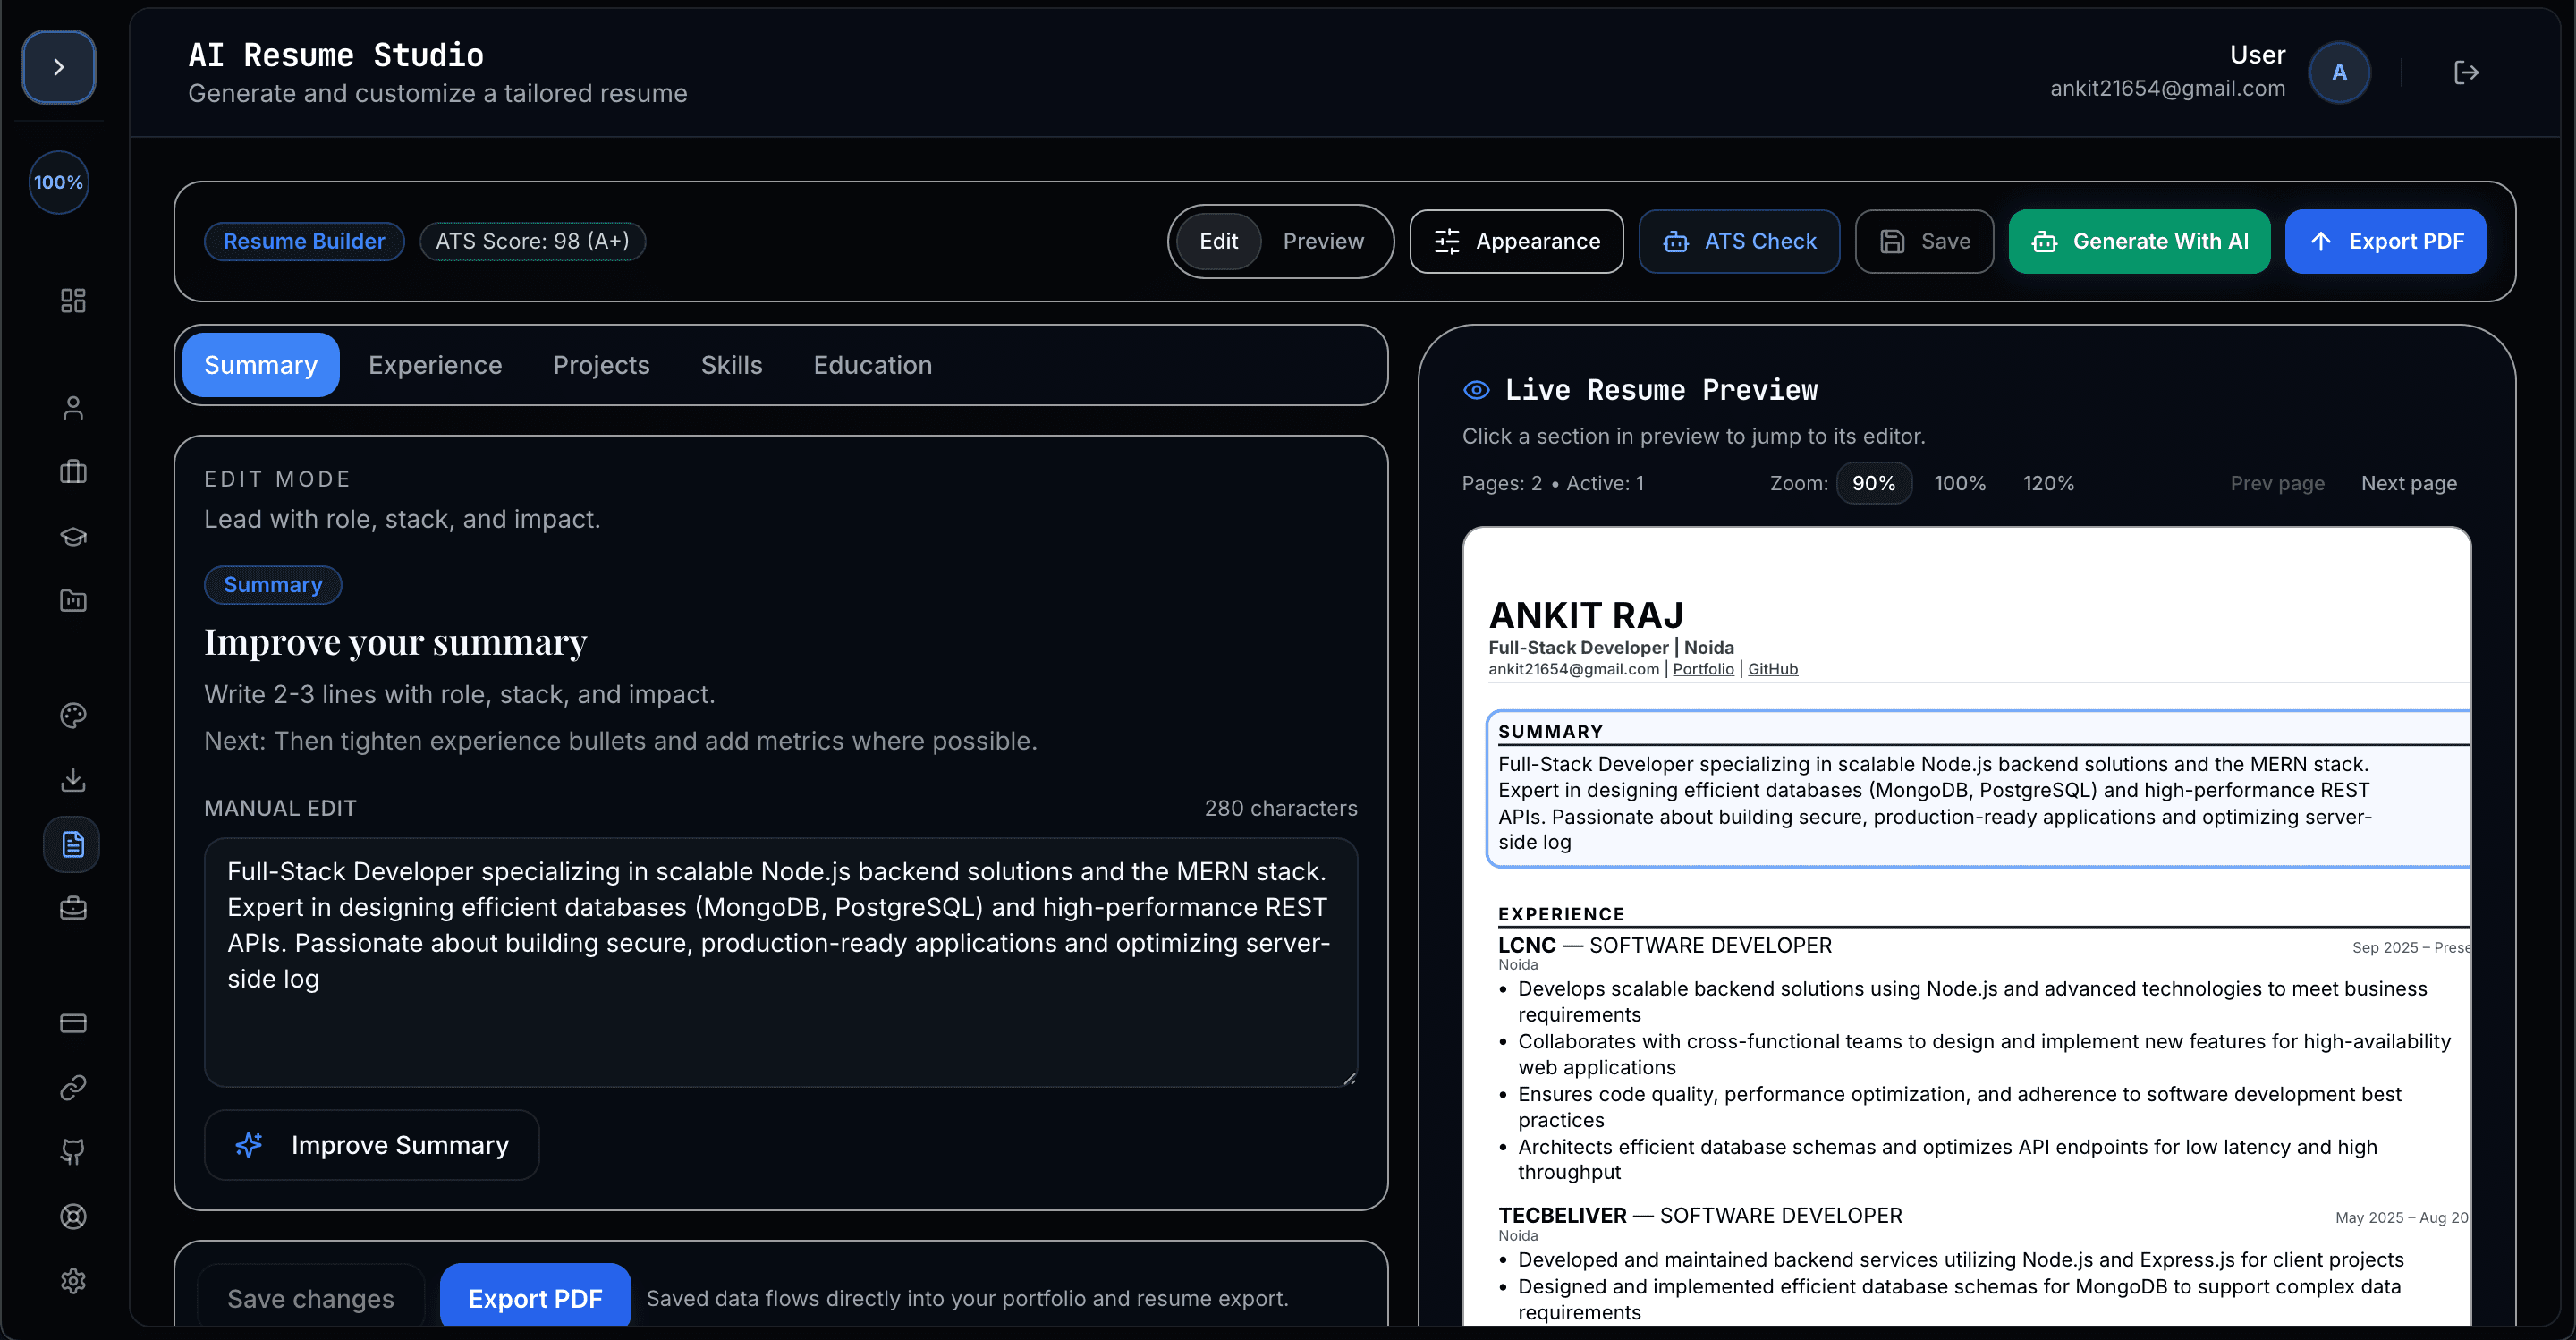Click the EXPERIENCE heading in resume preview
Viewport: 2576px width, 1340px height.
pyautogui.click(x=1561, y=914)
